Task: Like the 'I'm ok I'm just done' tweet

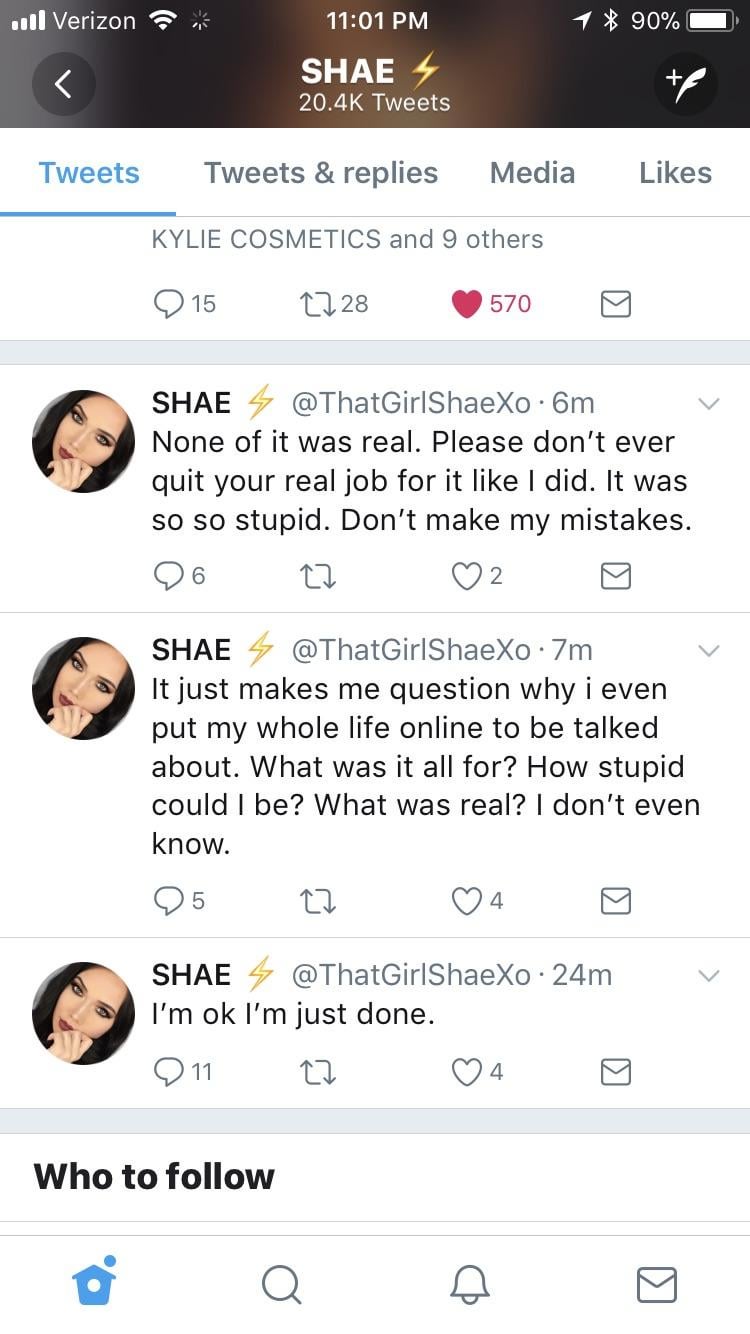Action: 467,1073
